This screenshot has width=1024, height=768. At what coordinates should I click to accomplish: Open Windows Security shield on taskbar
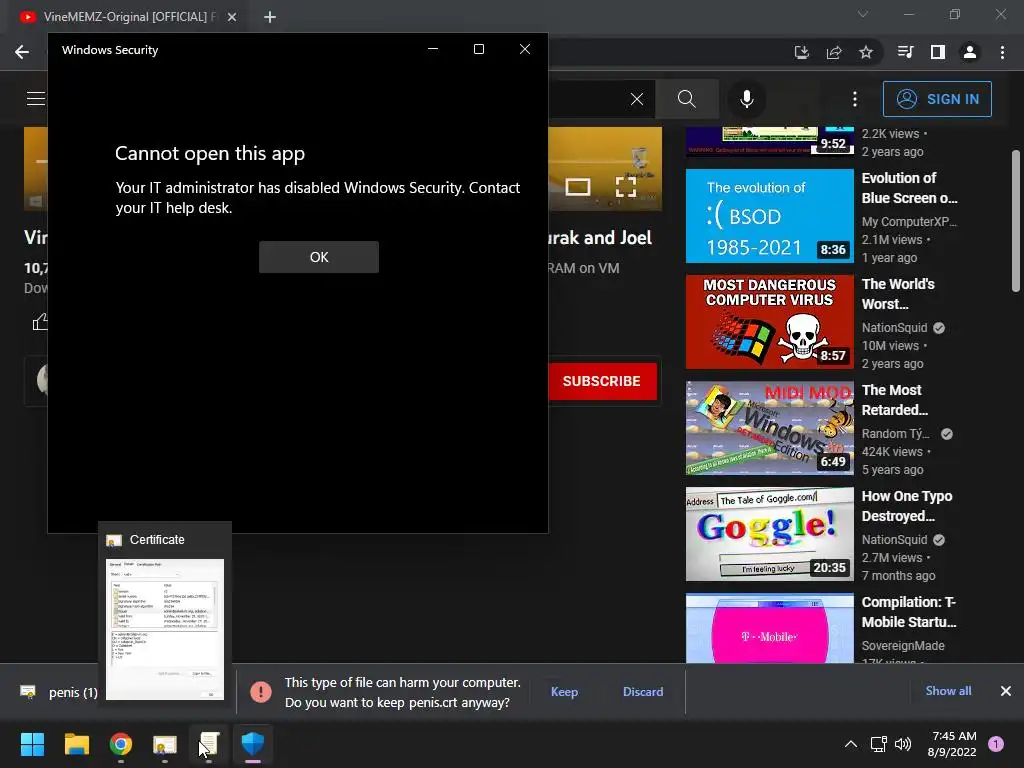253,744
